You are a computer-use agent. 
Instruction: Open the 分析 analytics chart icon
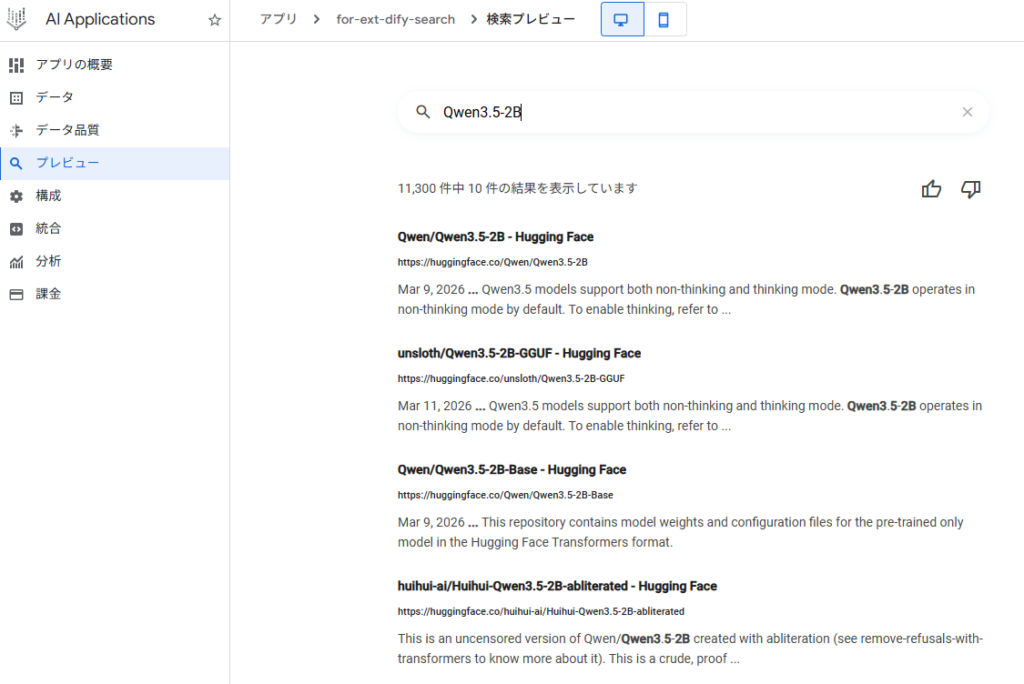pyautogui.click(x=16, y=262)
